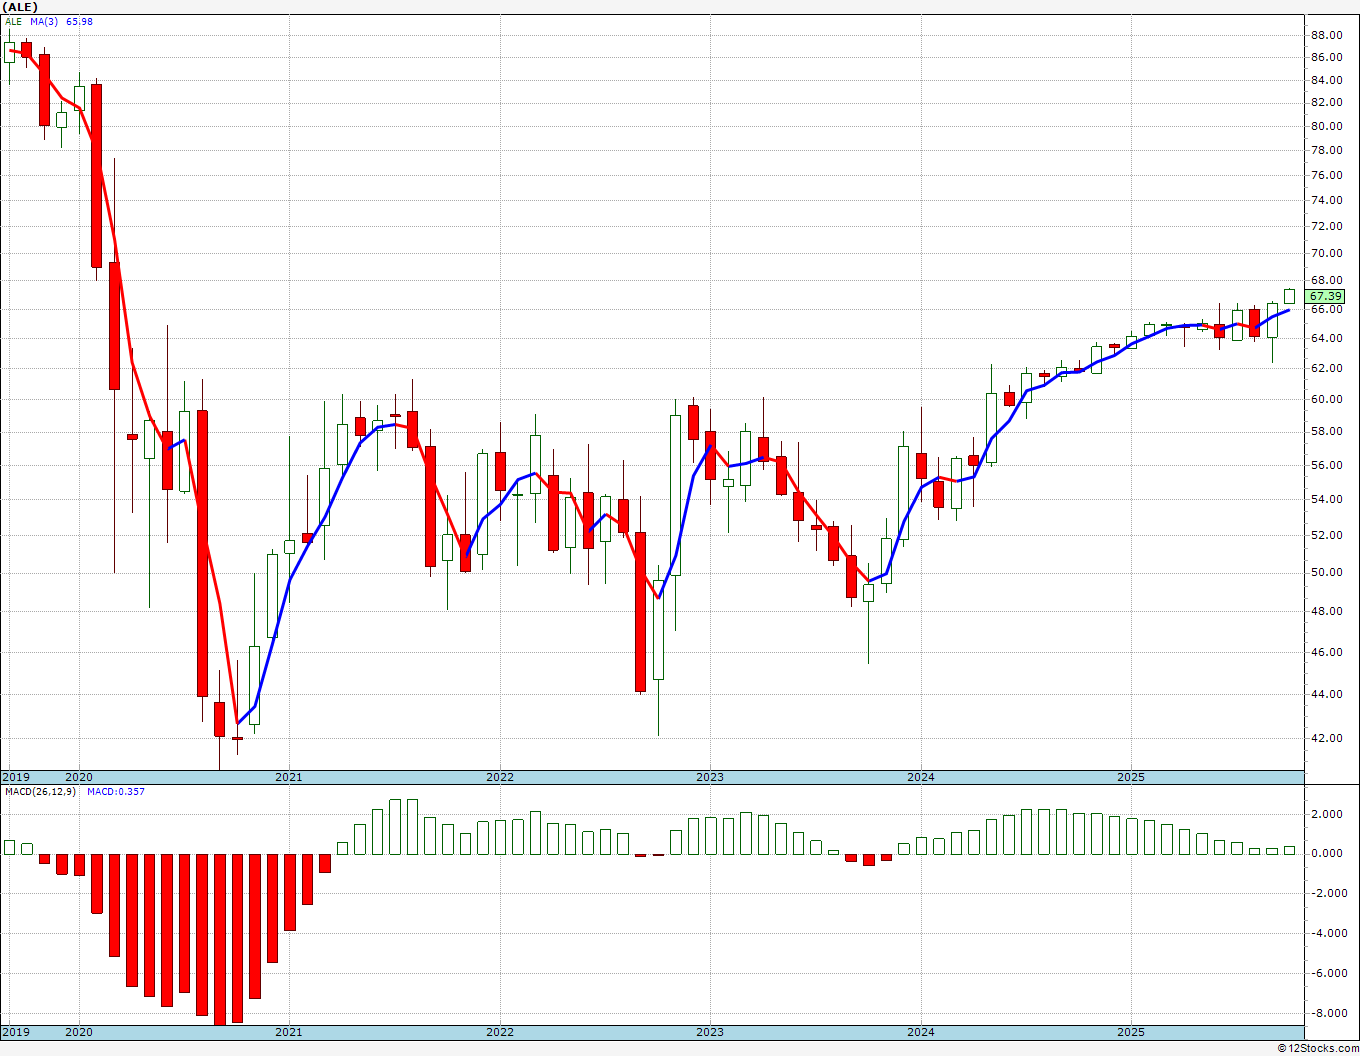Select 2021 on the MACD panel time axis
The image size is (1360, 1056).
coord(288,1032)
